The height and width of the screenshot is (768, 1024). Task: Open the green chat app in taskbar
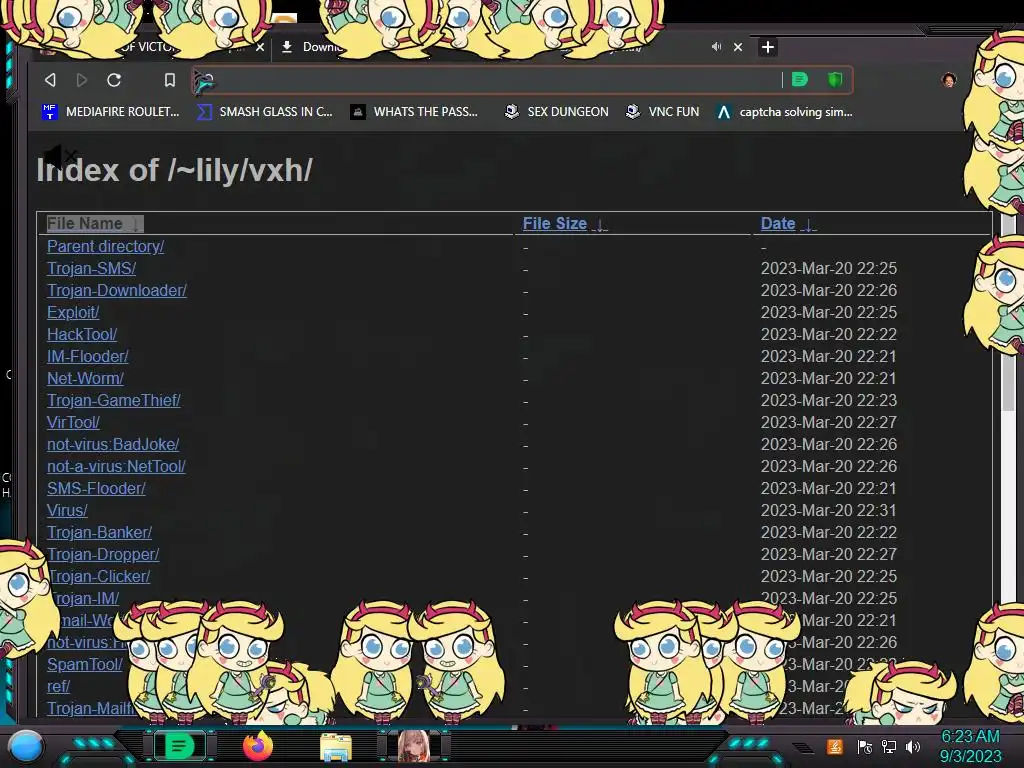coord(179,746)
